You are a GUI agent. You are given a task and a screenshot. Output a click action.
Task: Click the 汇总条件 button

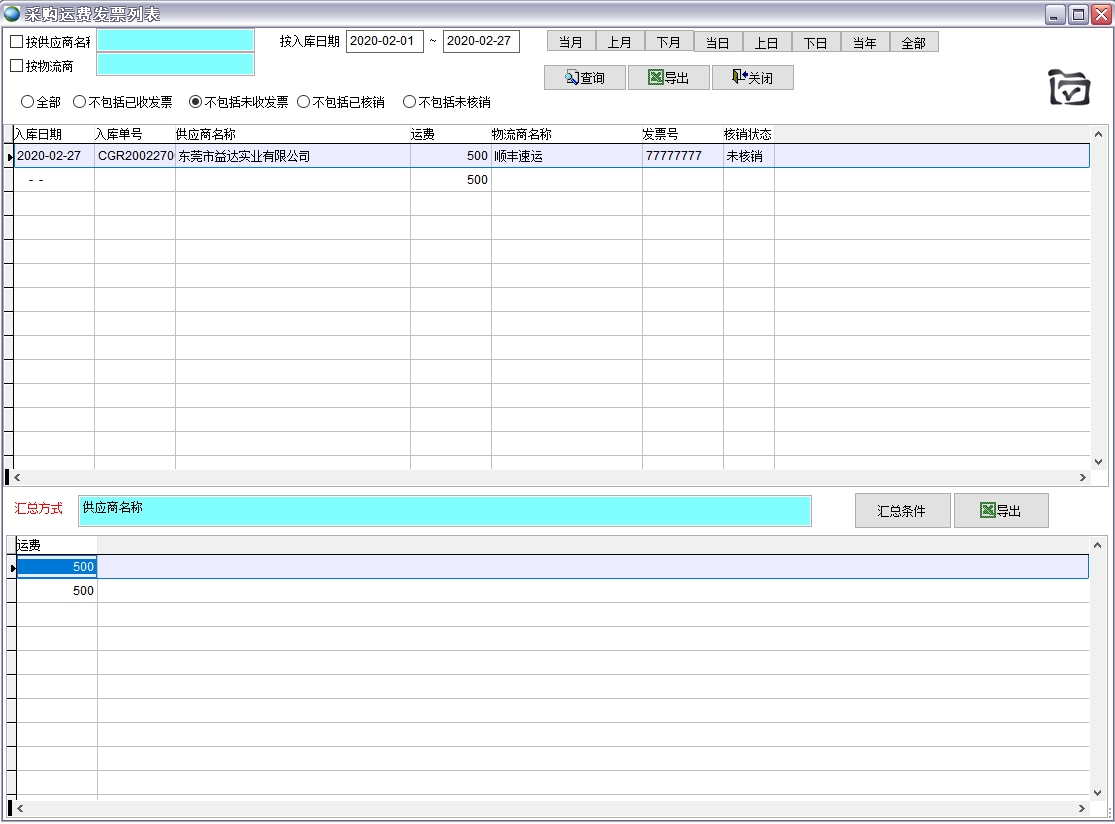pyautogui.click(x=901, y=511)
